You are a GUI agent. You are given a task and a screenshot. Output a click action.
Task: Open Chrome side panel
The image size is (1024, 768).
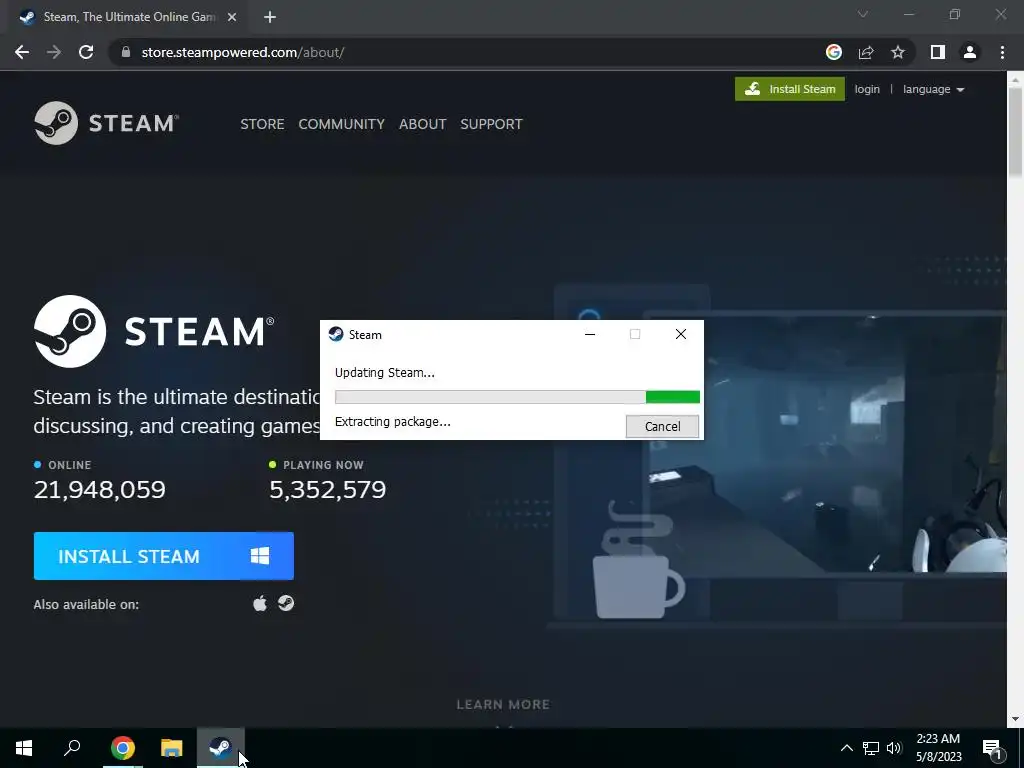(x=938, y=52)
